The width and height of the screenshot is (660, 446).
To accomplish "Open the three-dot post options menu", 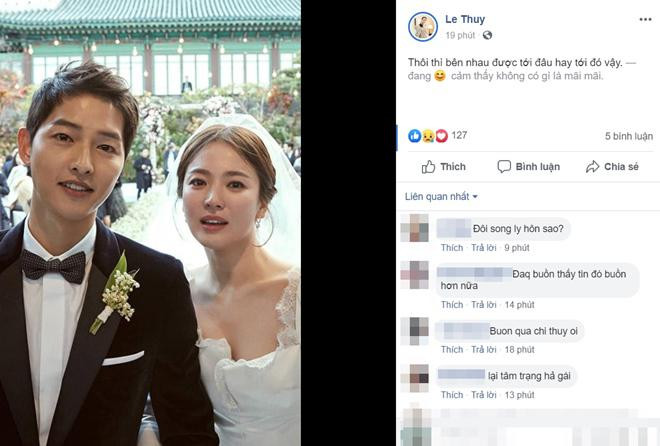I will click(645, 19).
